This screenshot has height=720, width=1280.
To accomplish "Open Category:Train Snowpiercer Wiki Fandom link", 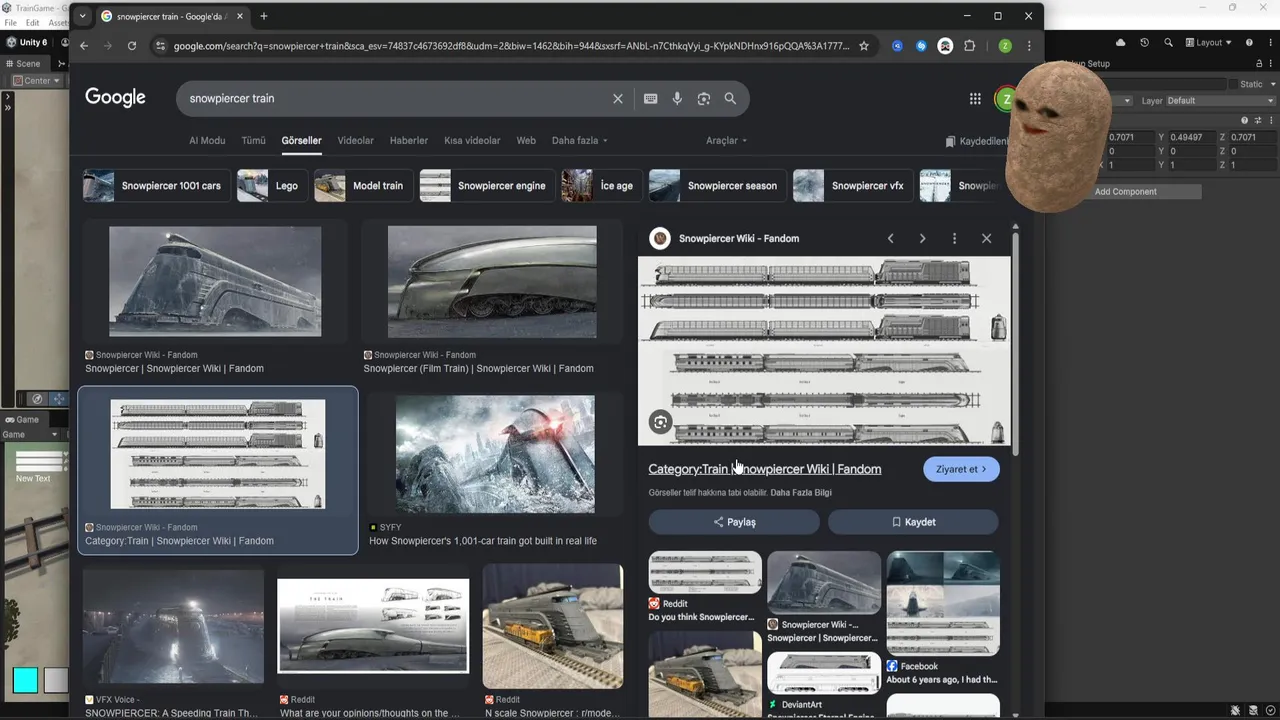I will (x=764, y=469).
